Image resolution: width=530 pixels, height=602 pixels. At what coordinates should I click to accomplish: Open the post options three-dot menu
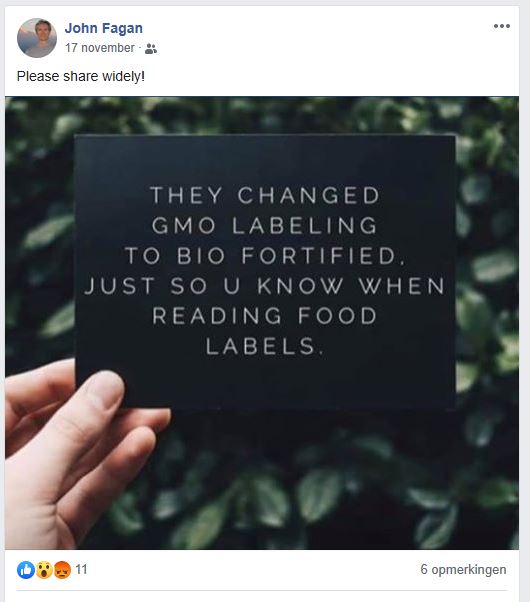point(502,26)
